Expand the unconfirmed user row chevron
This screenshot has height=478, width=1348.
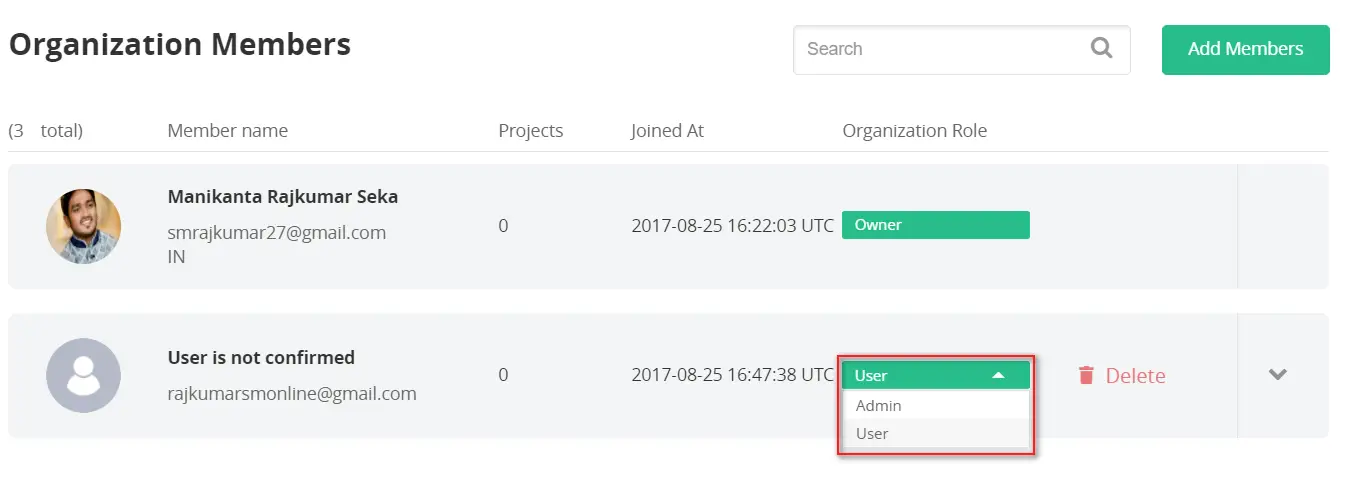pos(1277,375)
